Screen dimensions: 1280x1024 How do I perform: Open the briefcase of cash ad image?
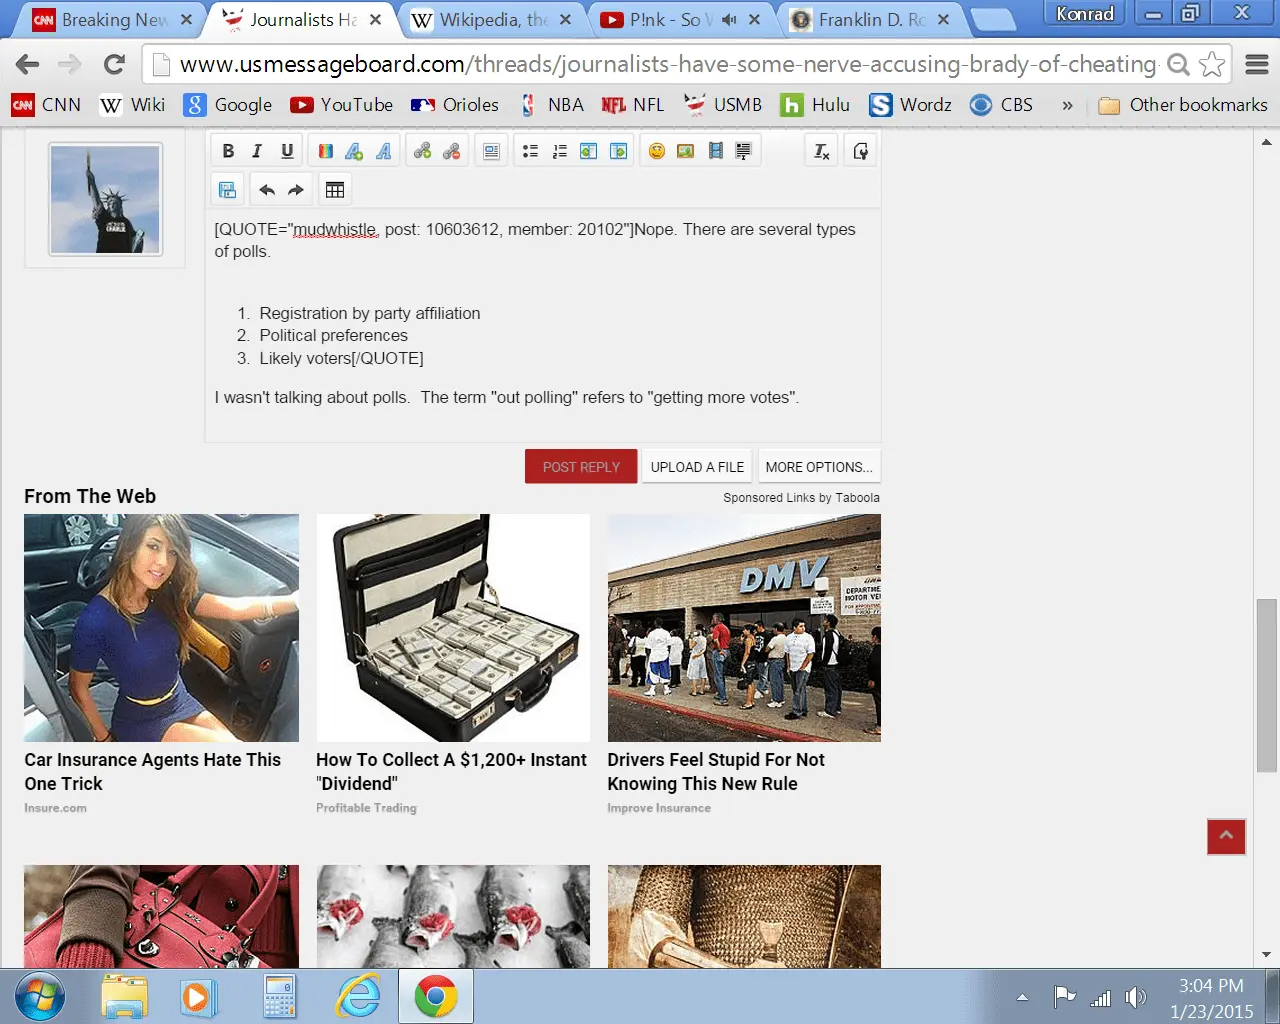click(x=453, y=628)
